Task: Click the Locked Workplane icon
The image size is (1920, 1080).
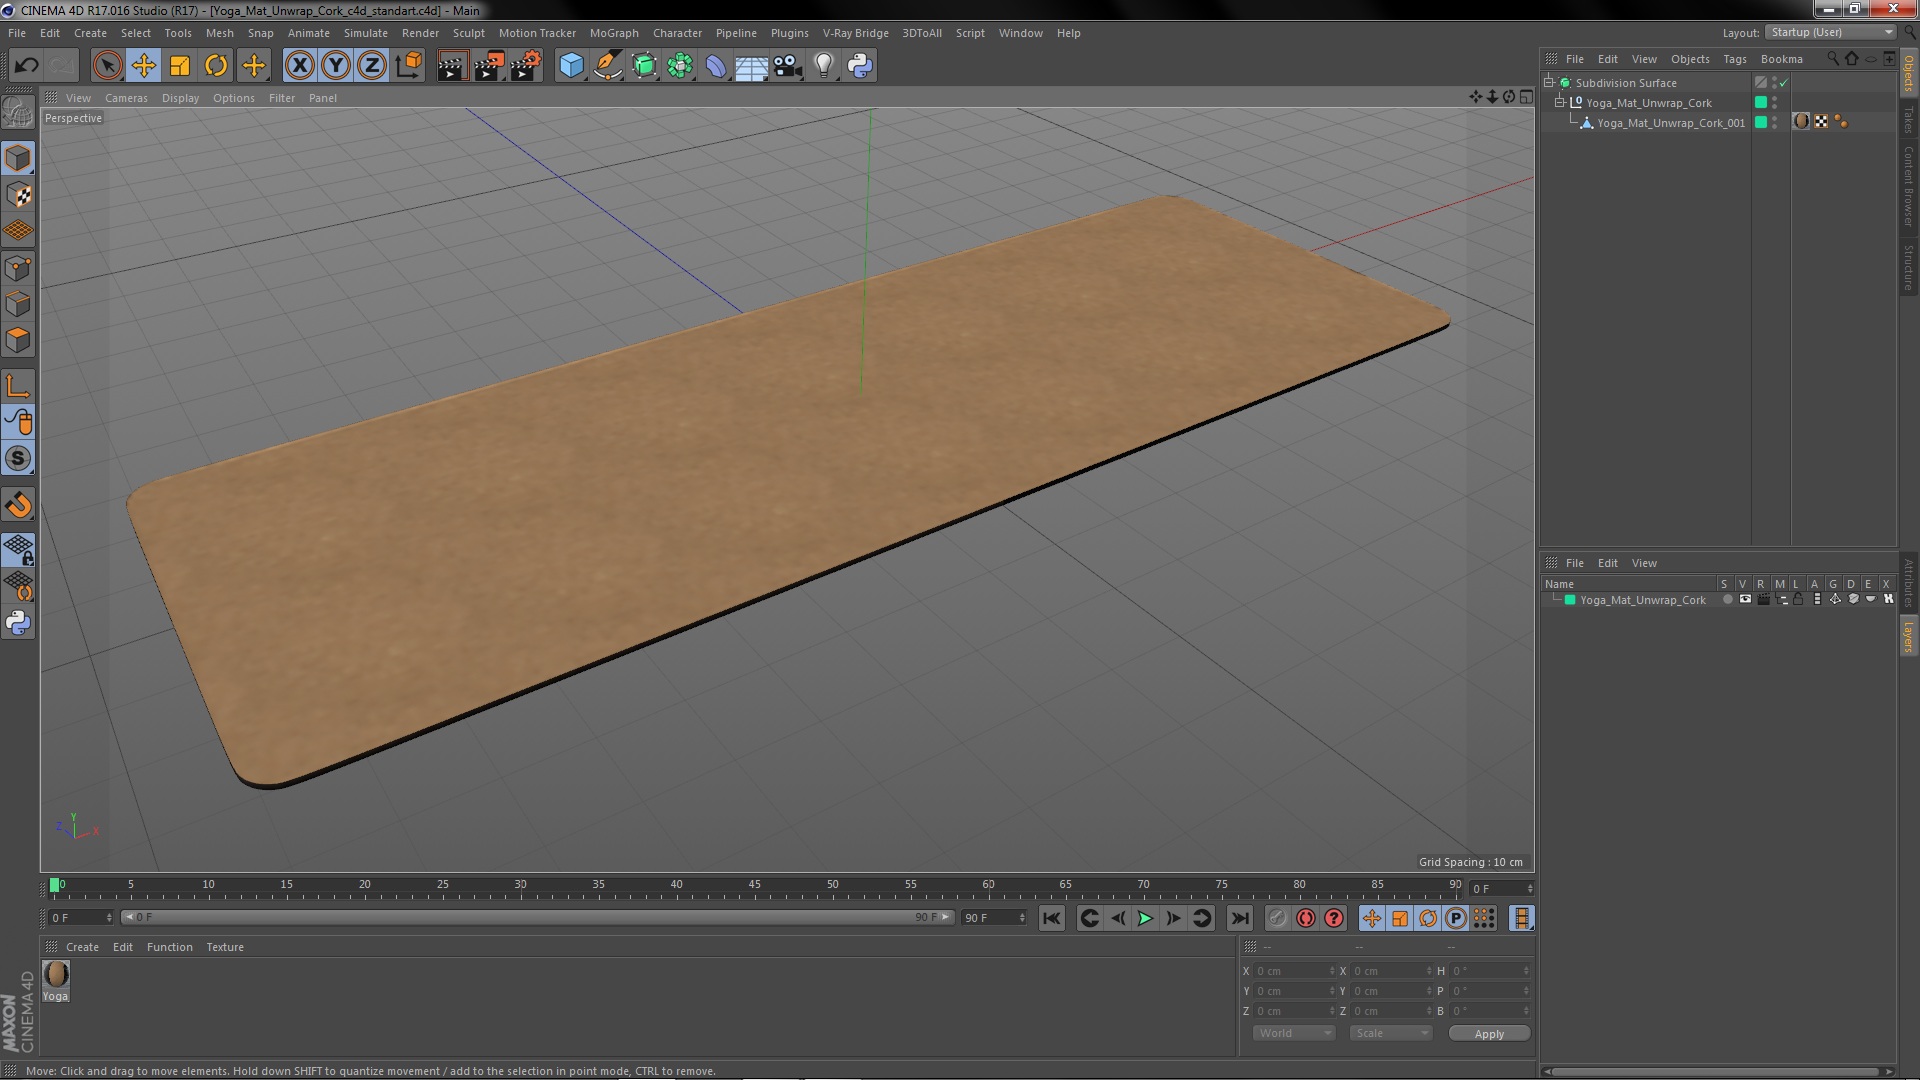Action: pos(18,550)
